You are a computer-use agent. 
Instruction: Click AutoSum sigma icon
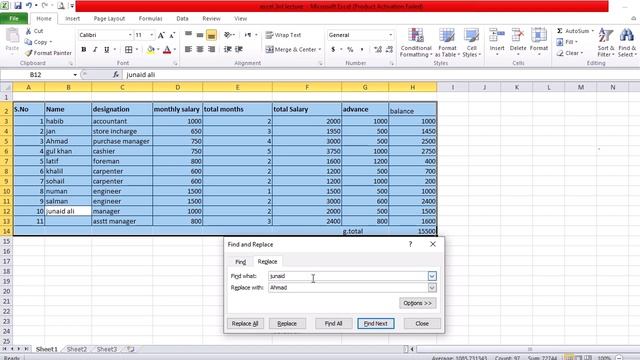pyautogui.click(x=560, y=31)
